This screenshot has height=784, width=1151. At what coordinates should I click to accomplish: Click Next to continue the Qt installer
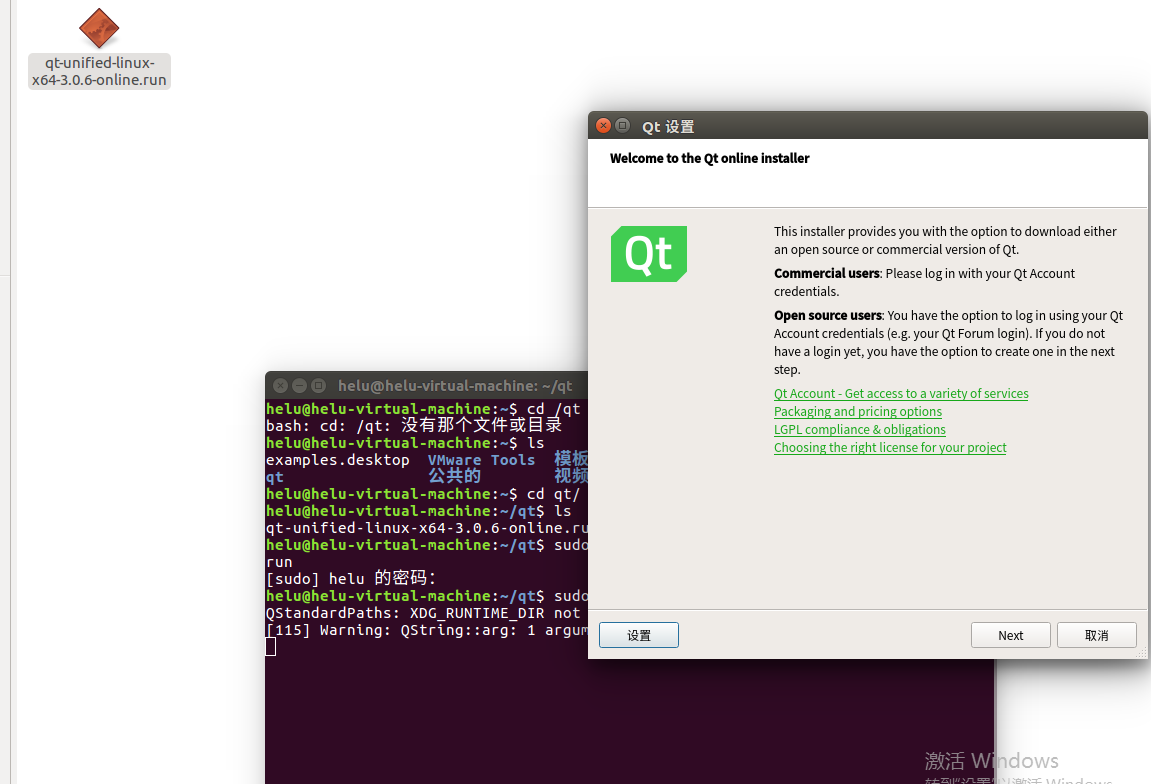coord(1011,635)
